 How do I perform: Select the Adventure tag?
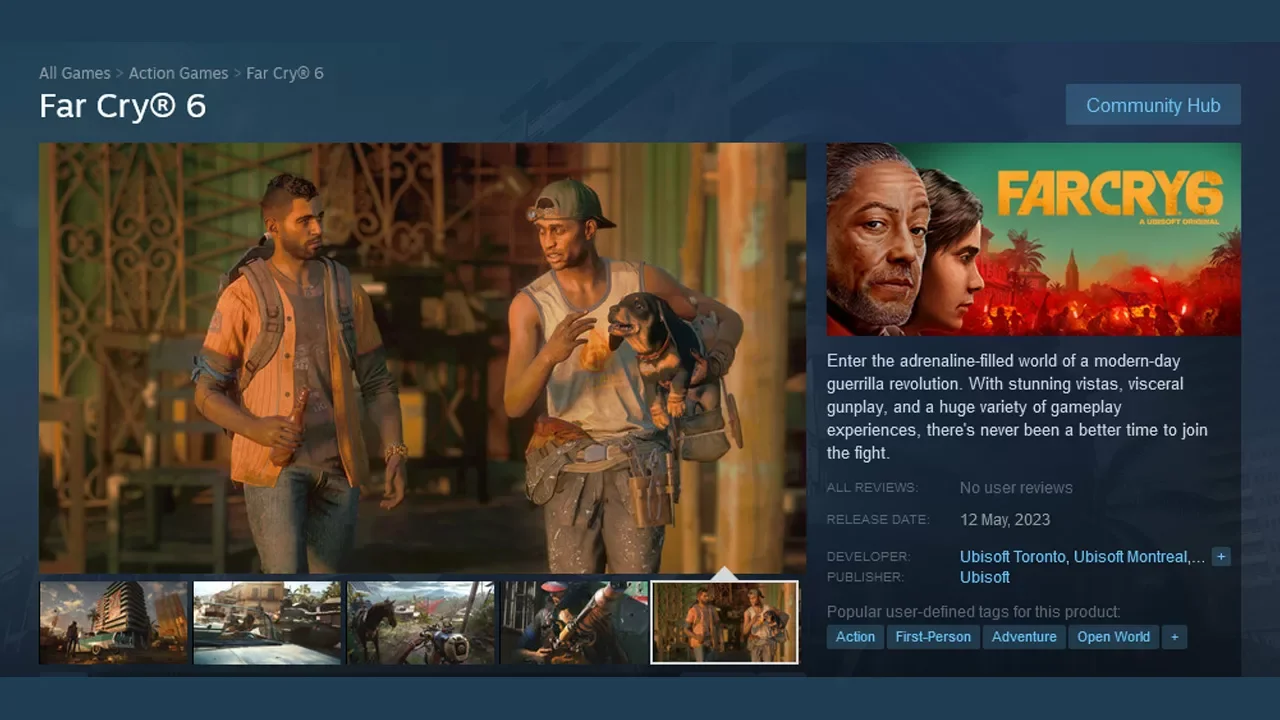click(x=1024, y=637)
